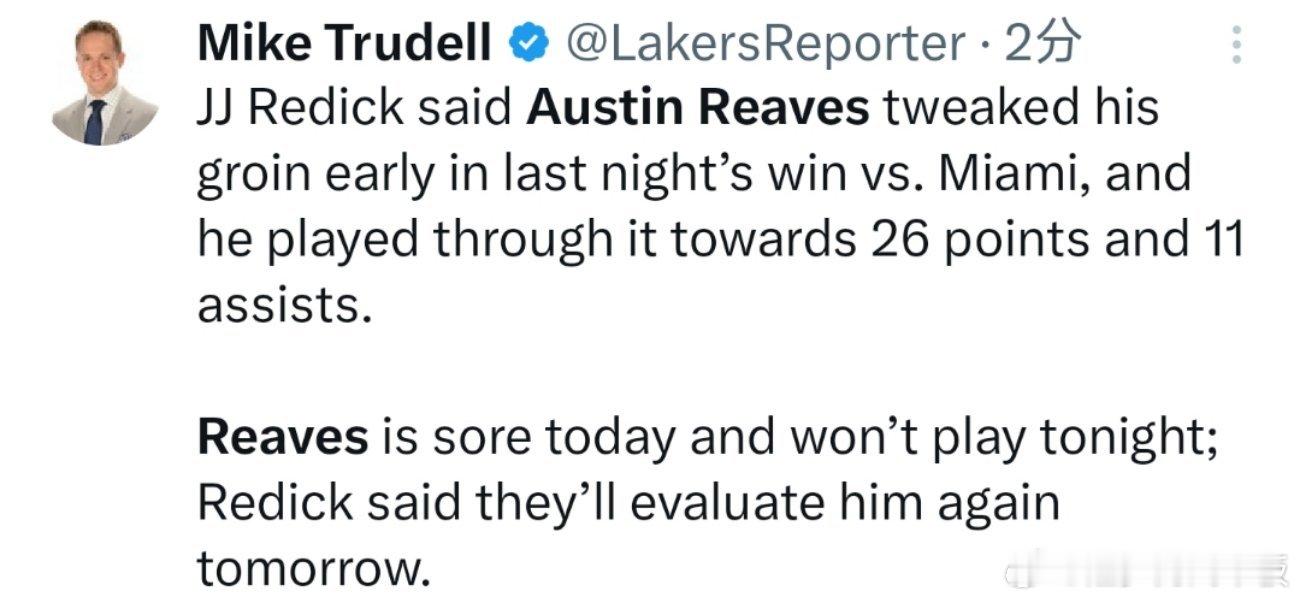Select bold Austin Reaves in first paragraph
The height and width of the screenshot is (601, 1300).
pos(697,108)
